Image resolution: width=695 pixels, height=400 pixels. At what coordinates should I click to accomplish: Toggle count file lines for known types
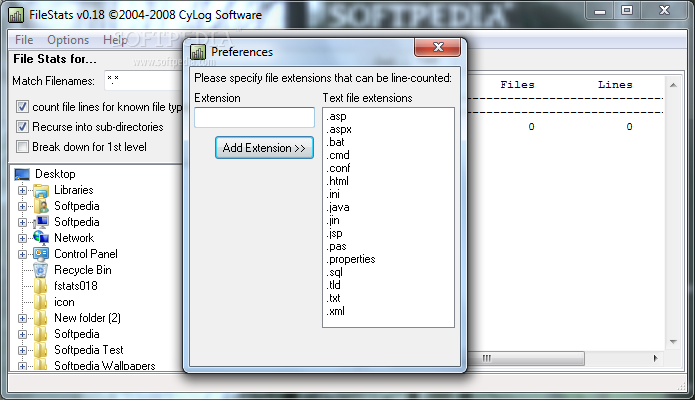[x=22, y=107]
